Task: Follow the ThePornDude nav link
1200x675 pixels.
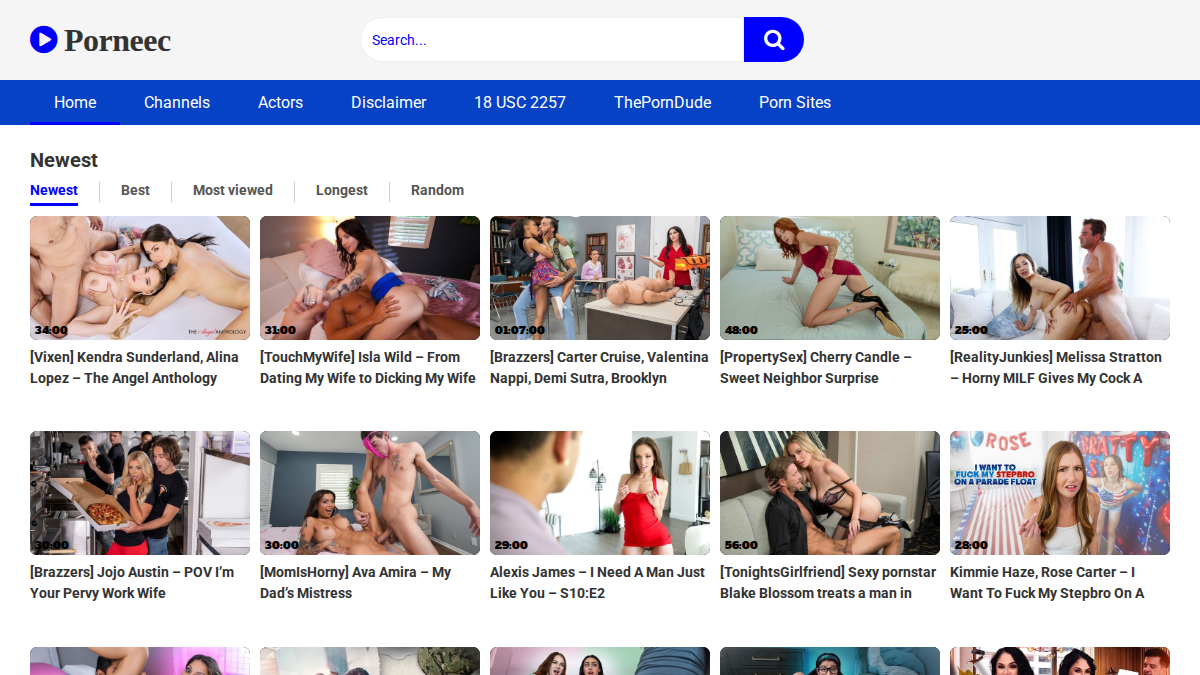Action: [x=663, y=102]
